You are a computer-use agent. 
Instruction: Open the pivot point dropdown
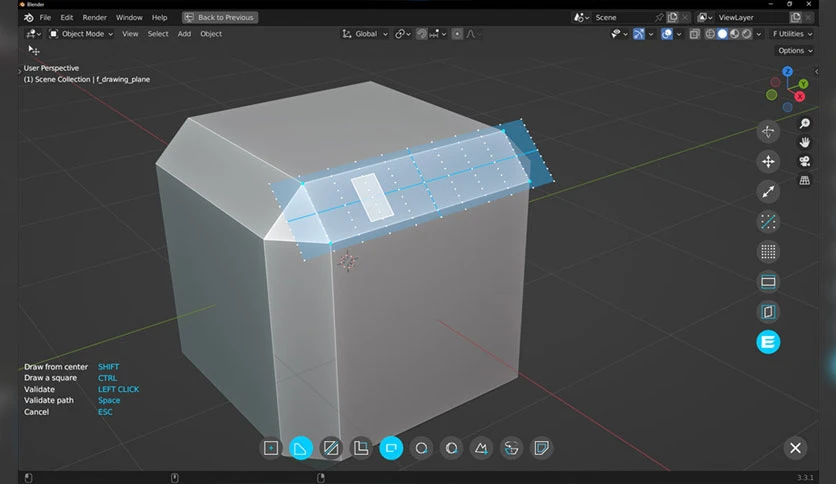(x=403, y=34)
